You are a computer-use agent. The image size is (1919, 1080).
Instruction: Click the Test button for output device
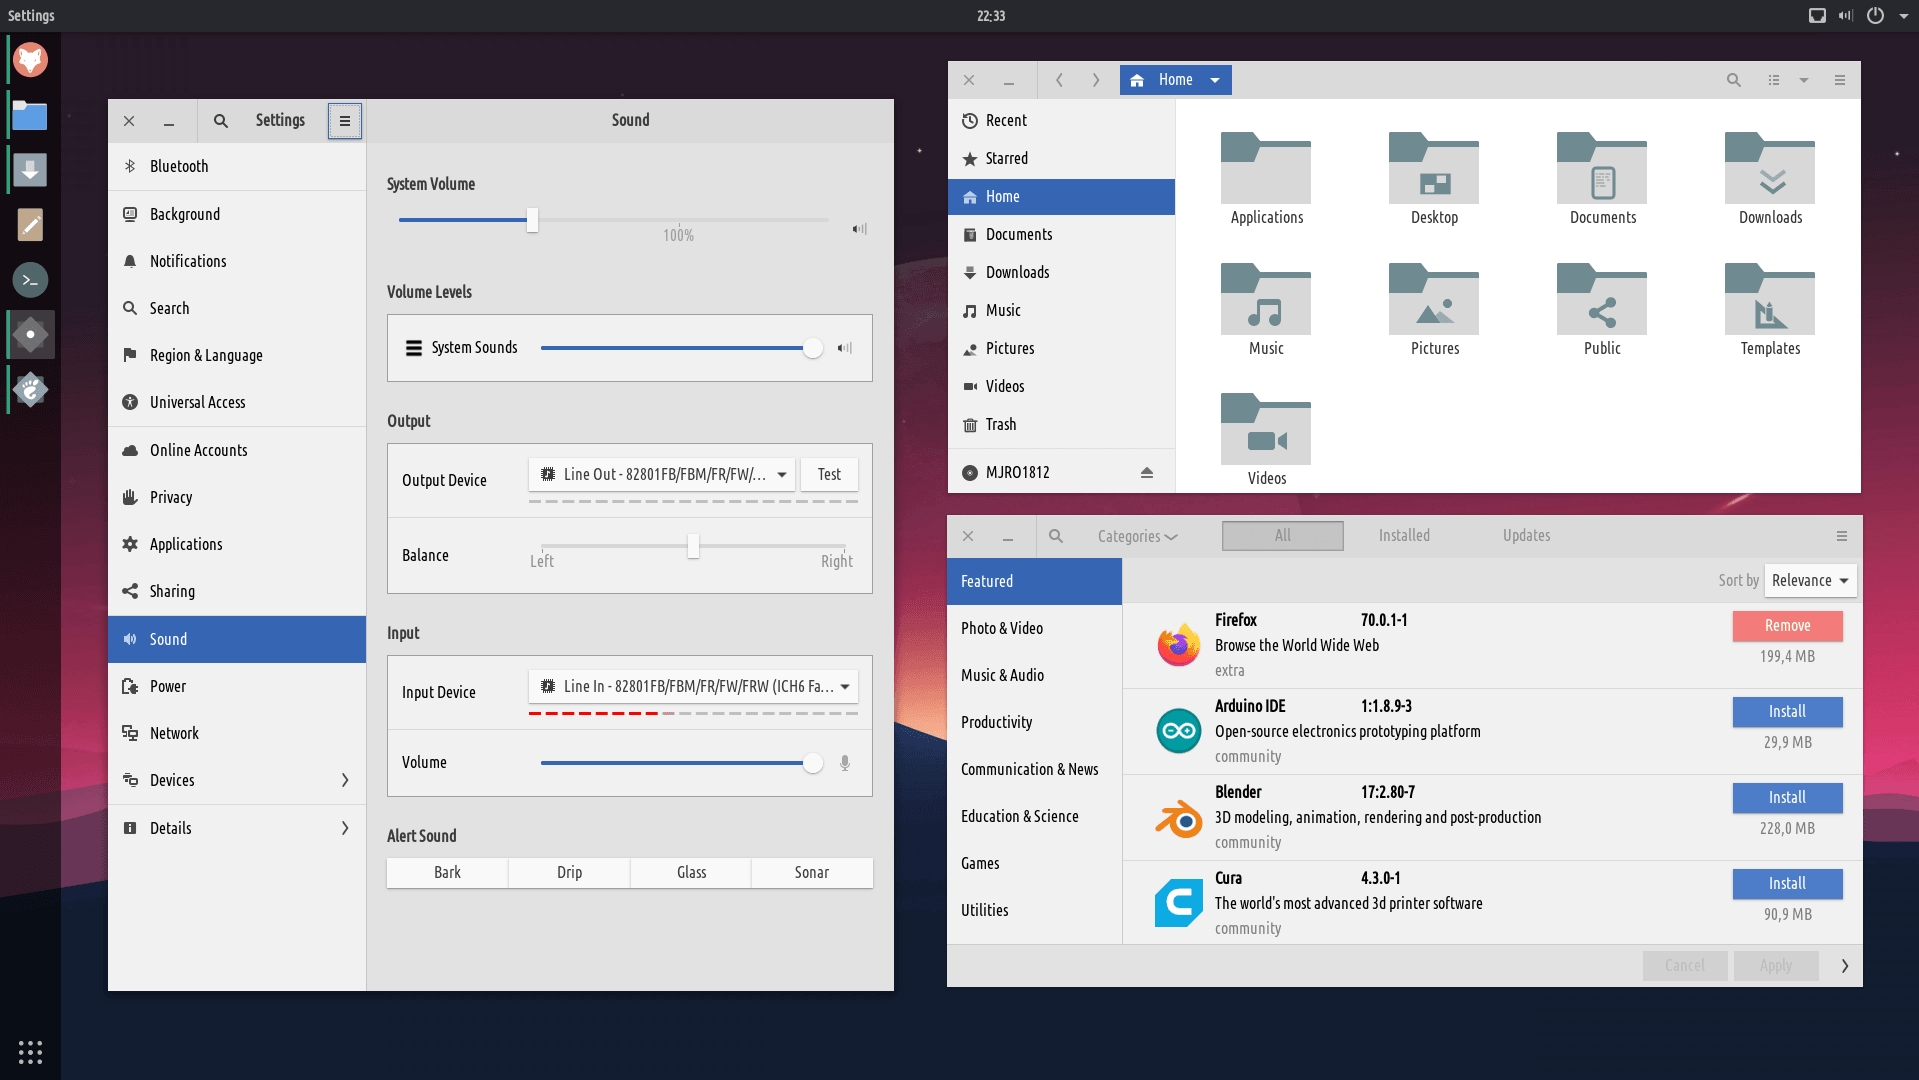pos(829,475)
